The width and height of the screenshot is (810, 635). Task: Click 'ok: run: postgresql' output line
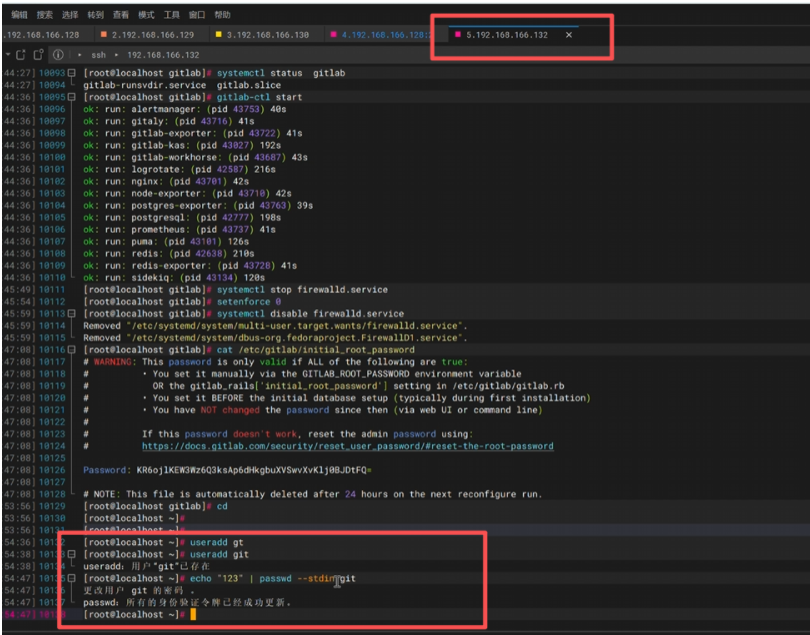coord(182,218)
